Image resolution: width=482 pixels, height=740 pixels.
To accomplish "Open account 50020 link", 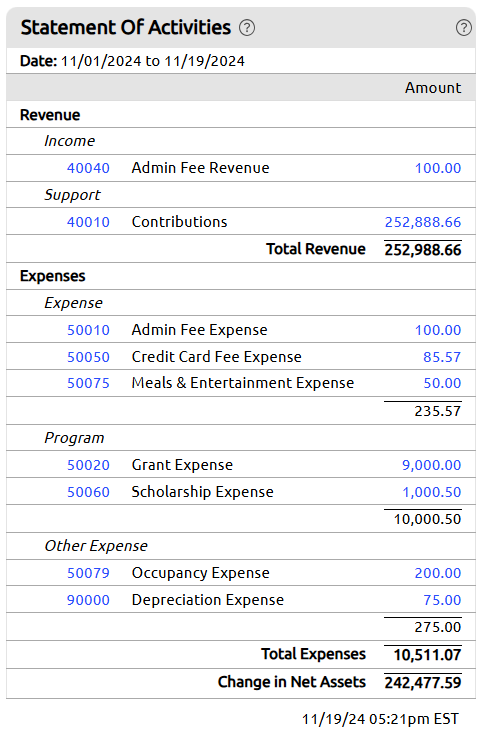I will tap(88, 465).
